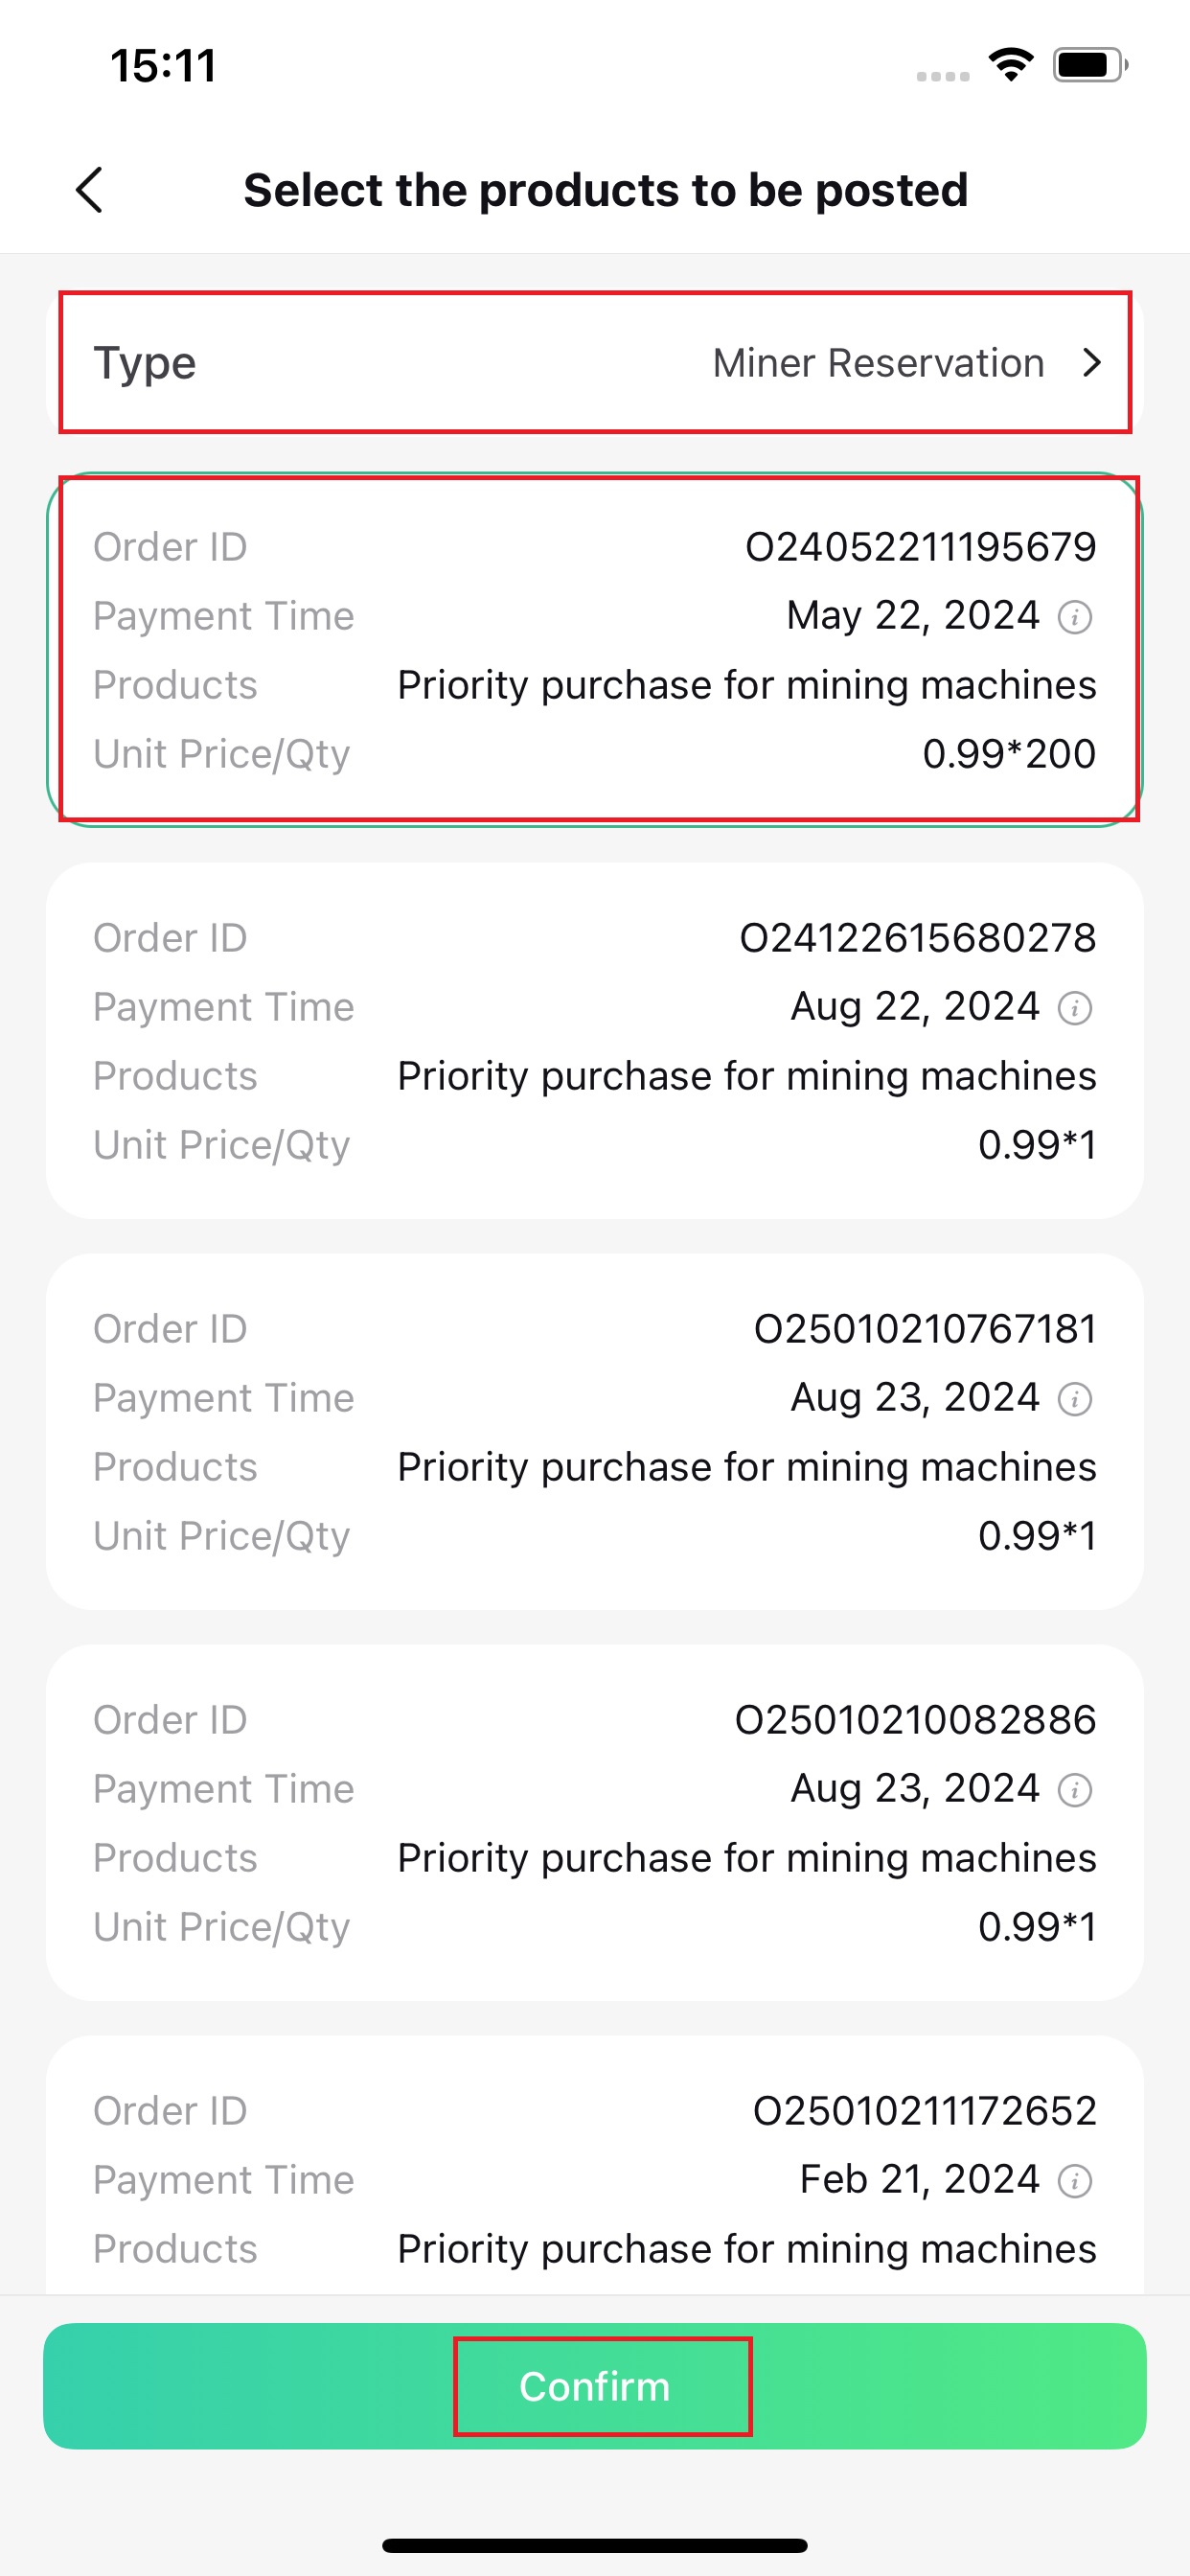Tap the iOS home indicator bar
The height and width of the screenshot is (2576, 1190).
coord(595,2545)
